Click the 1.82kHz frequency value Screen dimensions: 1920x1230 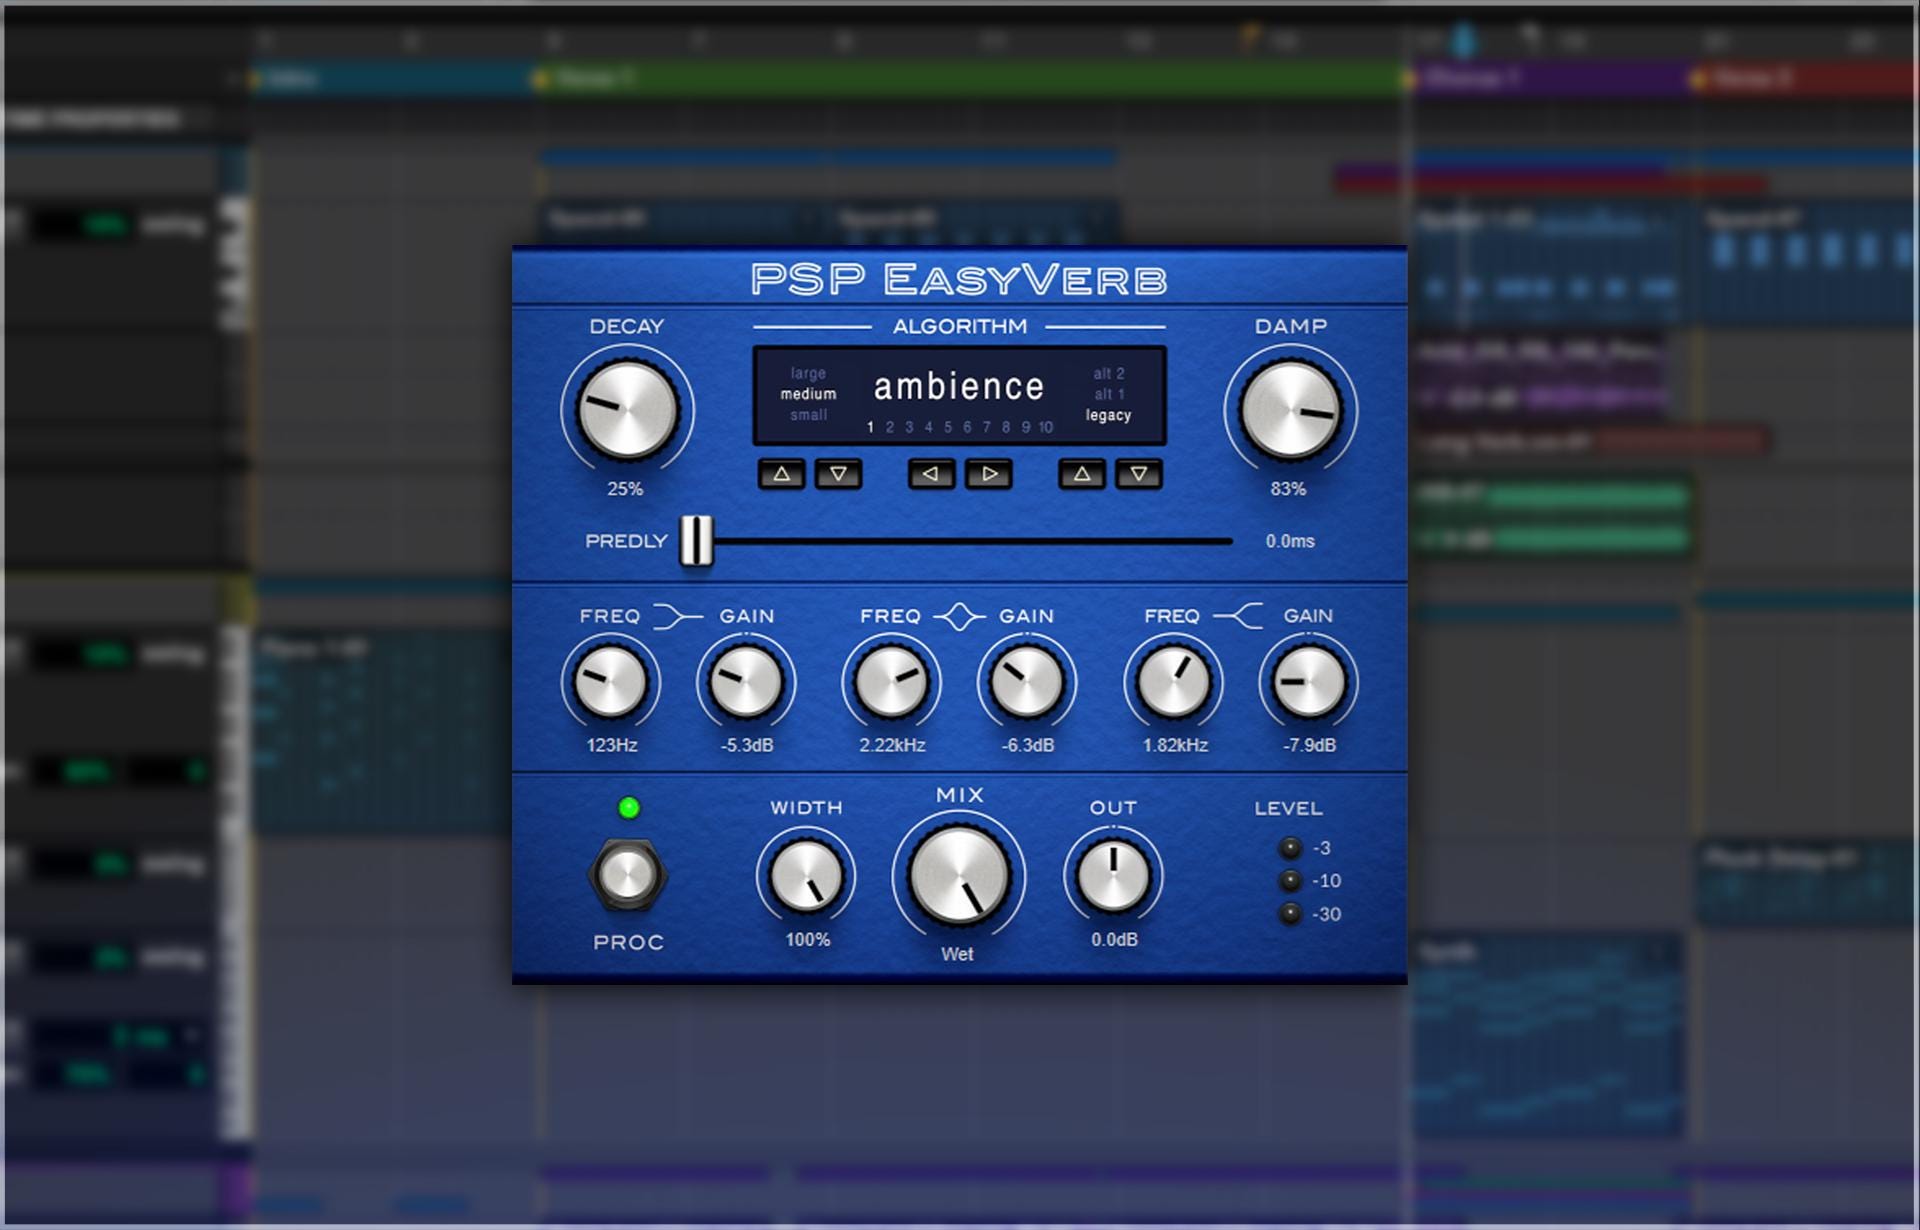pos(1175,745)
